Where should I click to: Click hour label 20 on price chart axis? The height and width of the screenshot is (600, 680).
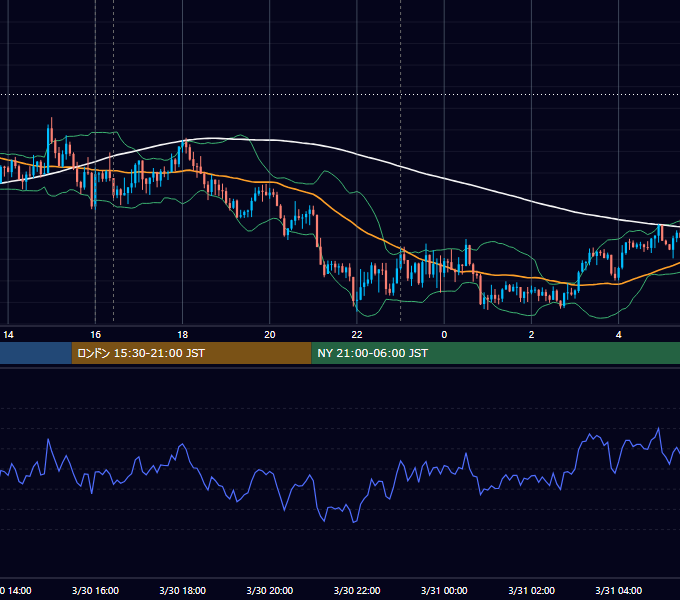coord(270,335)
